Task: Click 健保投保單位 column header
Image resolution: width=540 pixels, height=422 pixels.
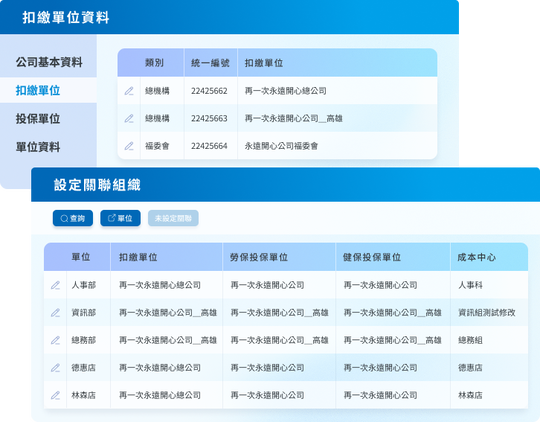Action: [372, 257]
